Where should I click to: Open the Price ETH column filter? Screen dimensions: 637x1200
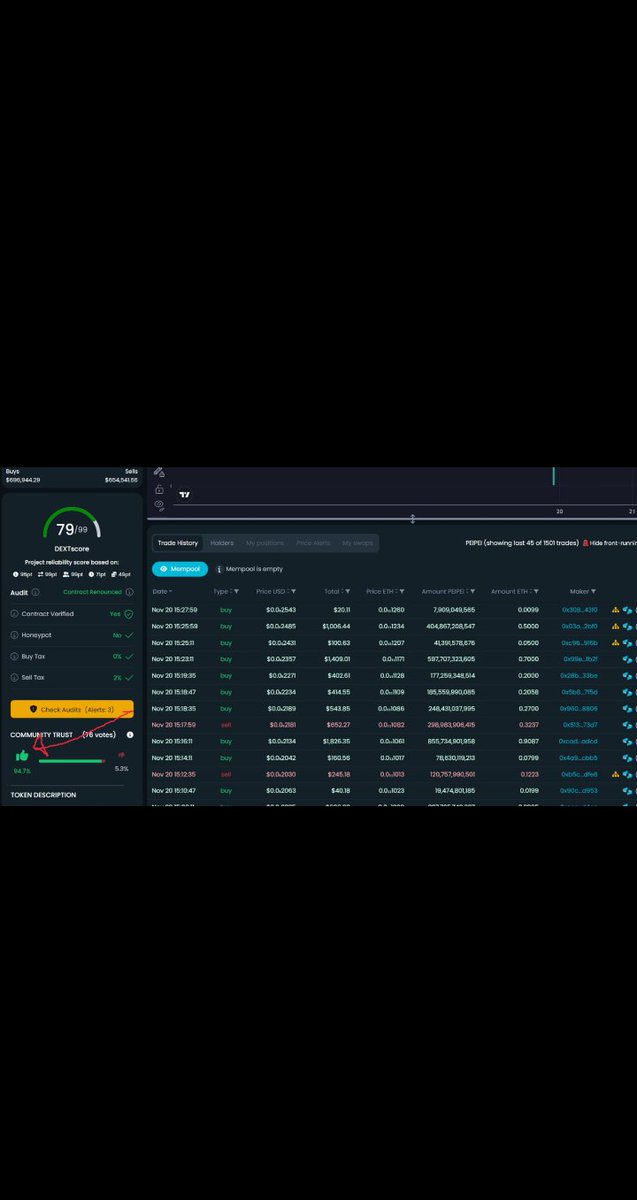click(403, 592)
